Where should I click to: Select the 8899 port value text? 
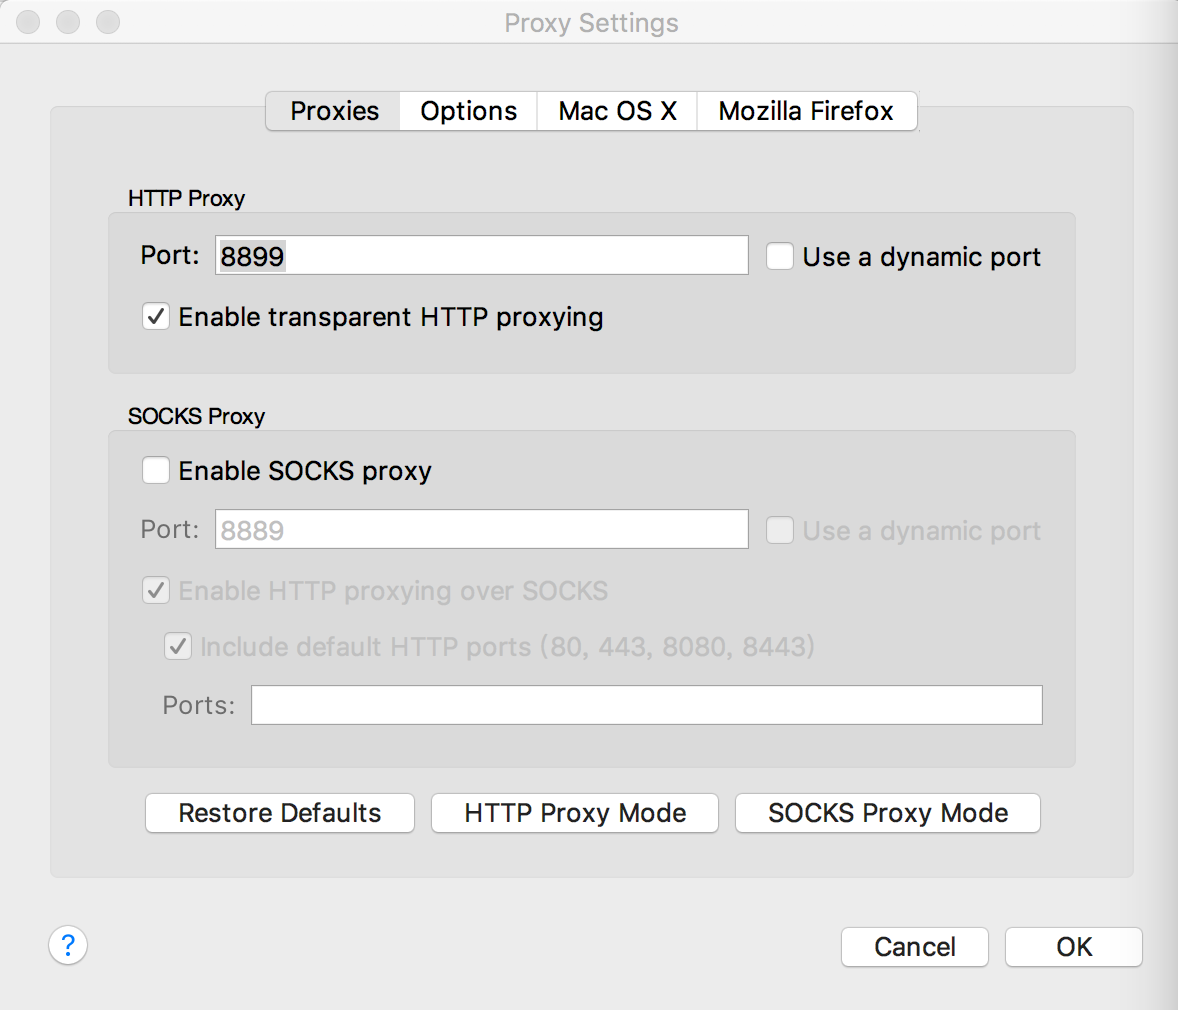[x=251, y=255]
